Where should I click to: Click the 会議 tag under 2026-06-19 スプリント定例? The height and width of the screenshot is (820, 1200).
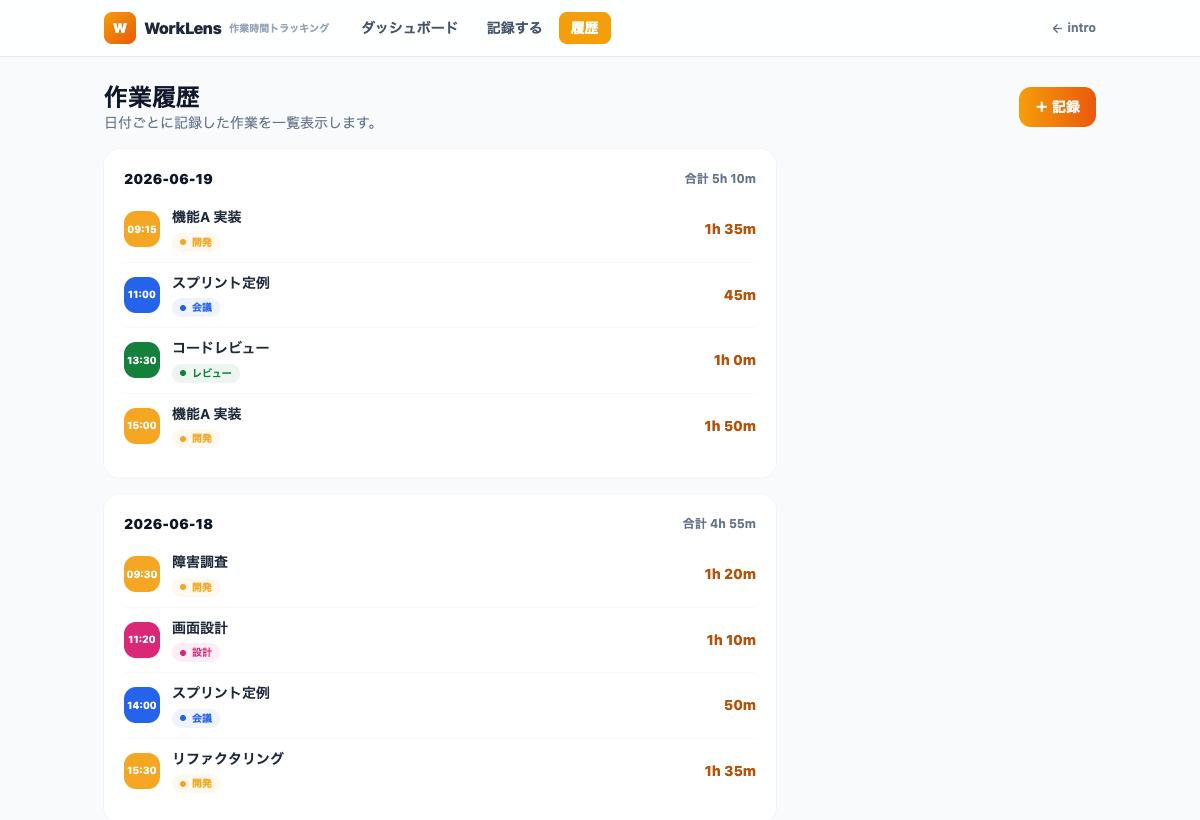pyautogui.click(x=196, y=308)
